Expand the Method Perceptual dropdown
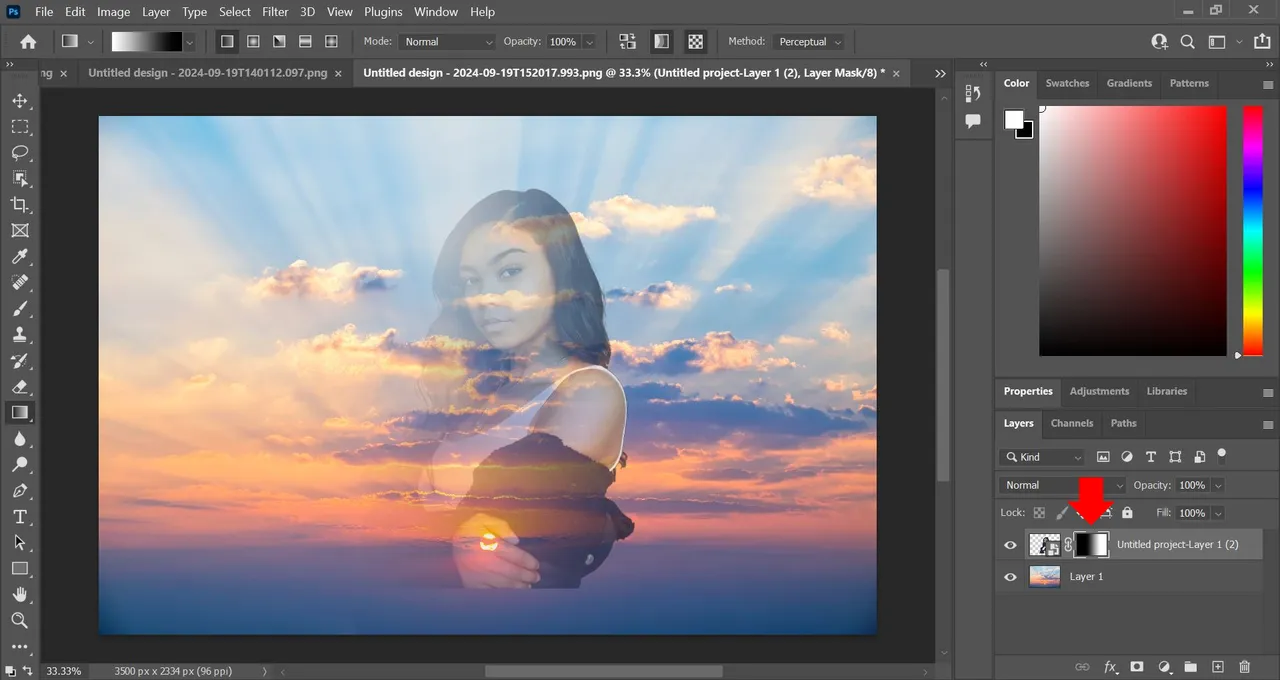The height and width of the screenshot is (680, 1280). coord(810,42)
